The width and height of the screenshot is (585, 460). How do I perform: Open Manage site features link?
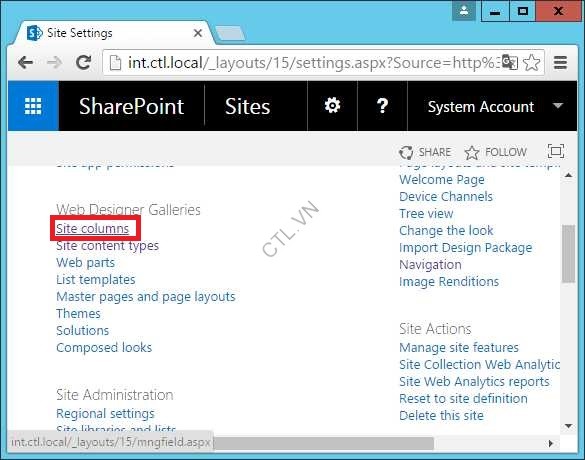(x=459, y=348)
